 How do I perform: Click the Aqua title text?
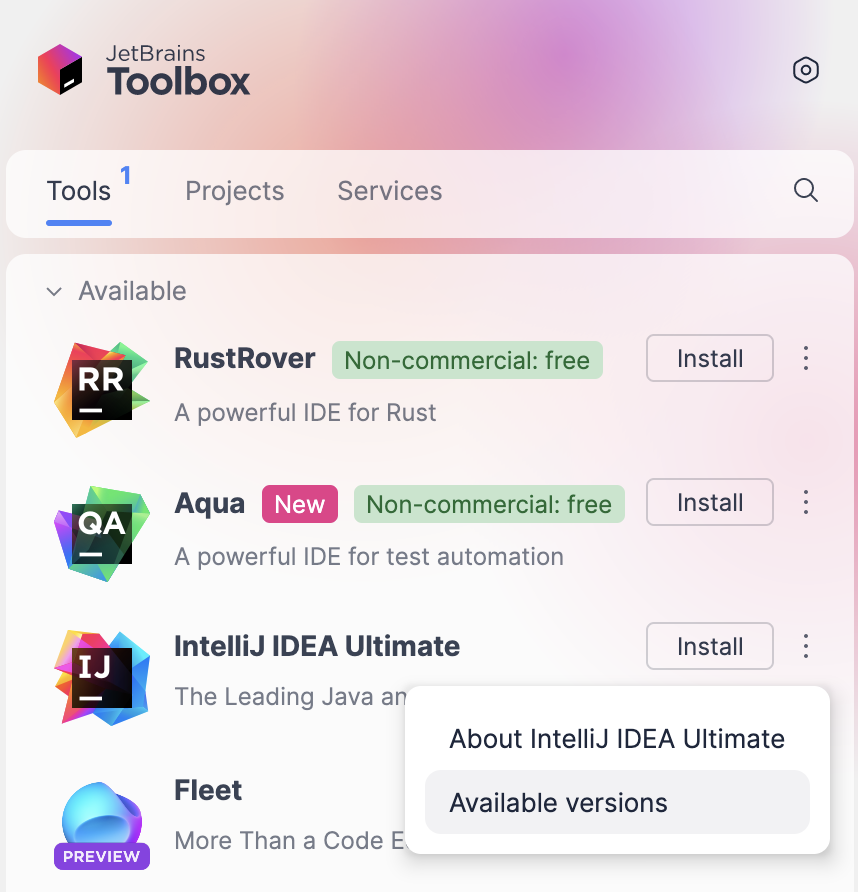(x=210, y=503)
